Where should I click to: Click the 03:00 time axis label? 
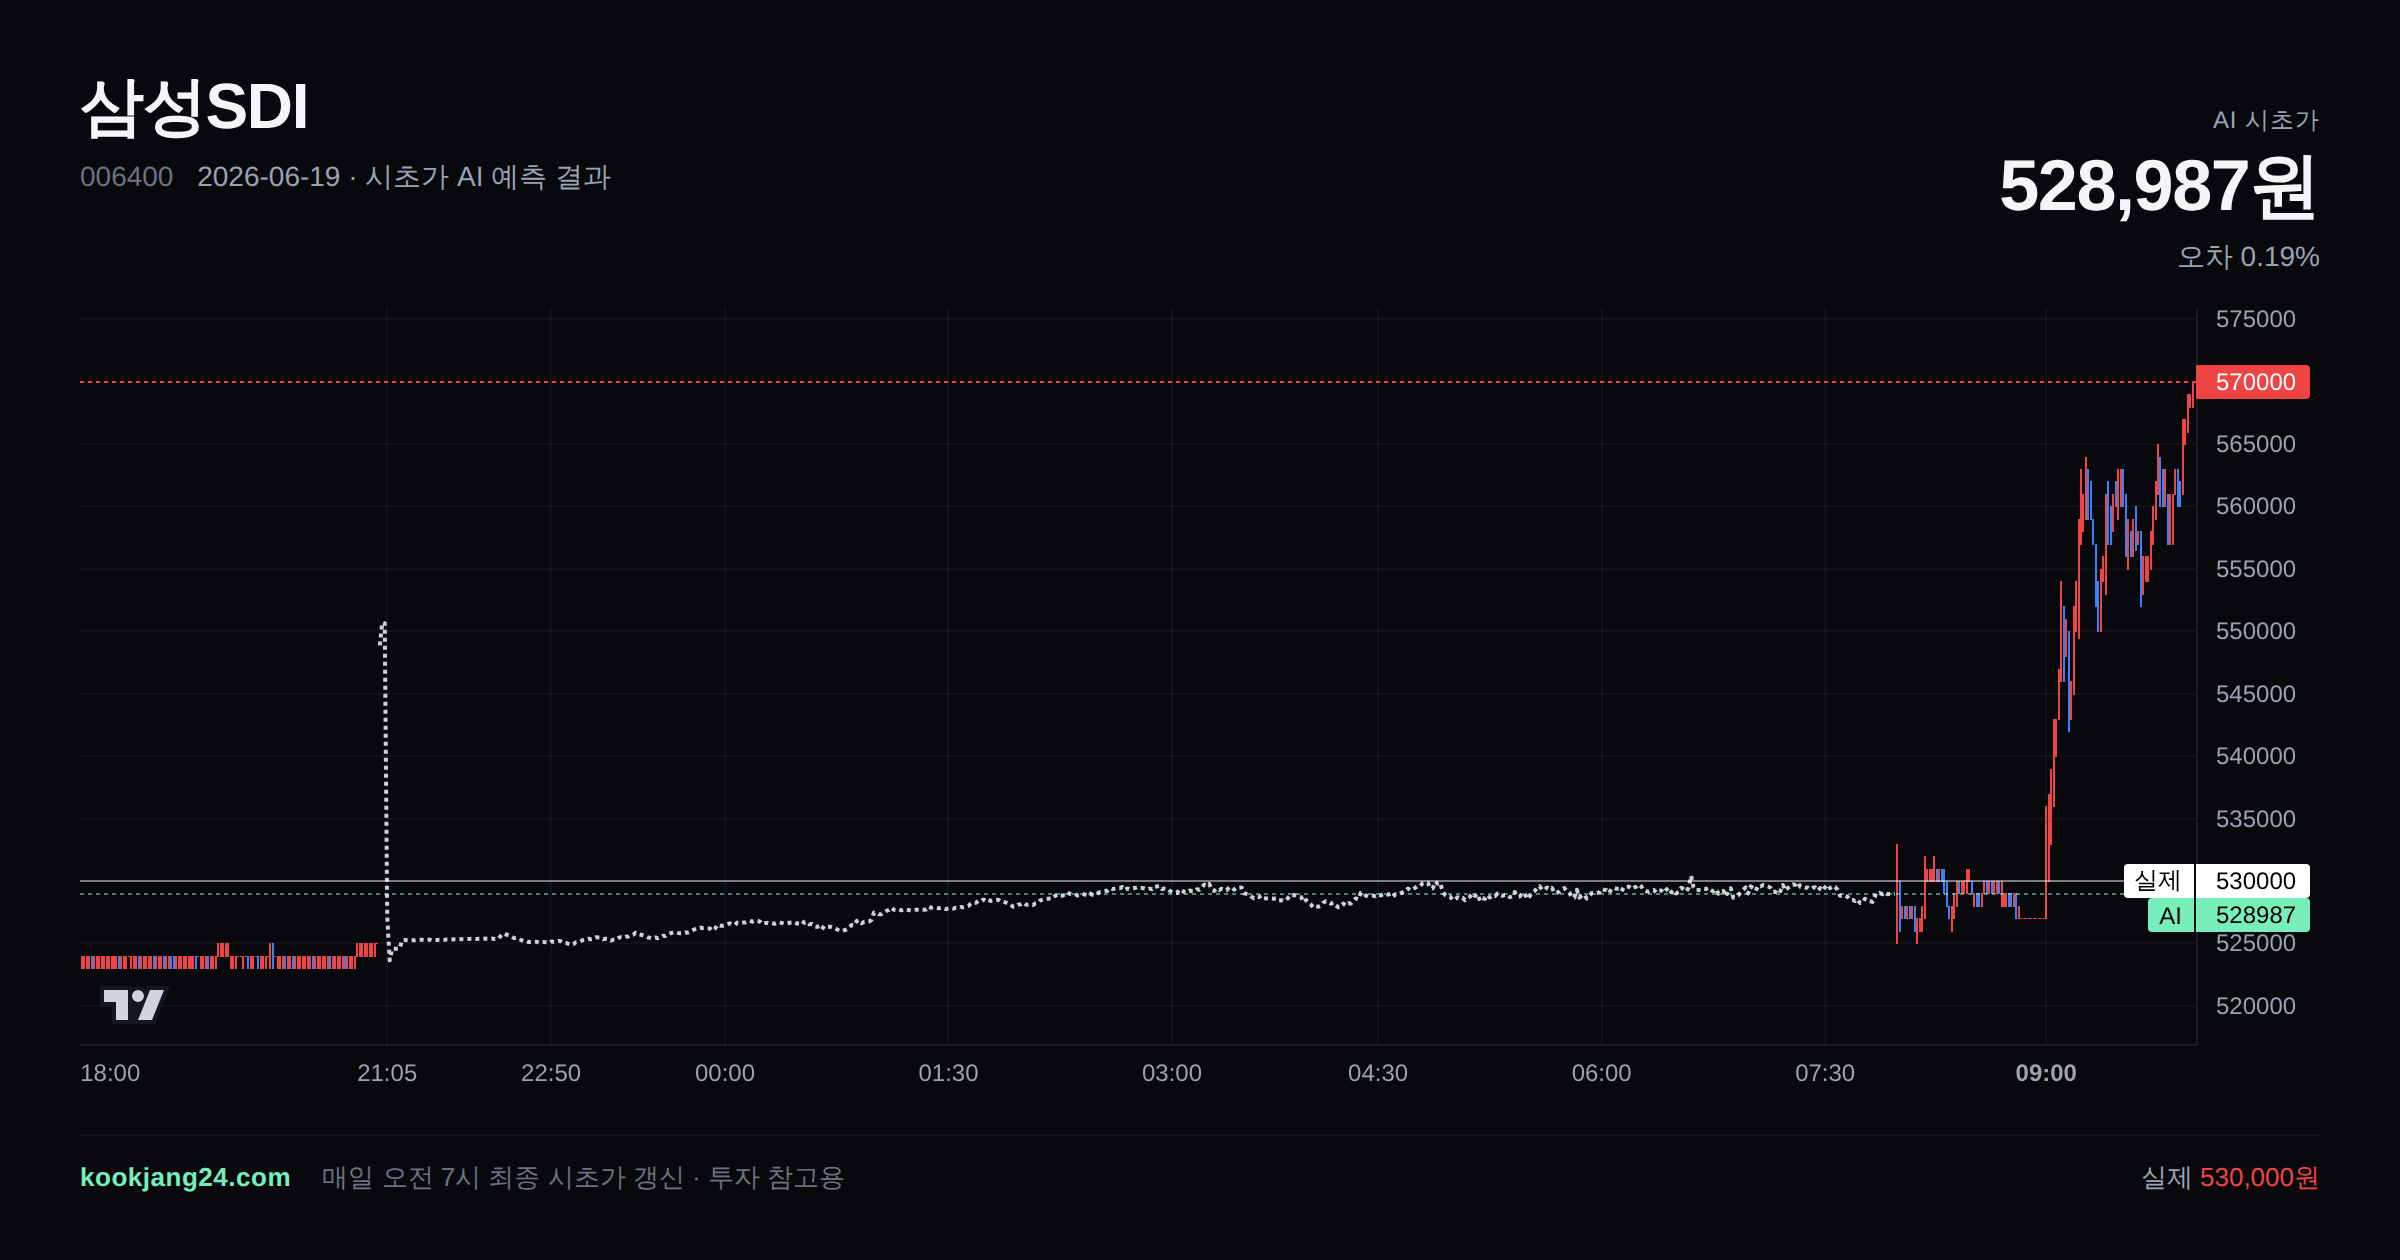1172,1073
